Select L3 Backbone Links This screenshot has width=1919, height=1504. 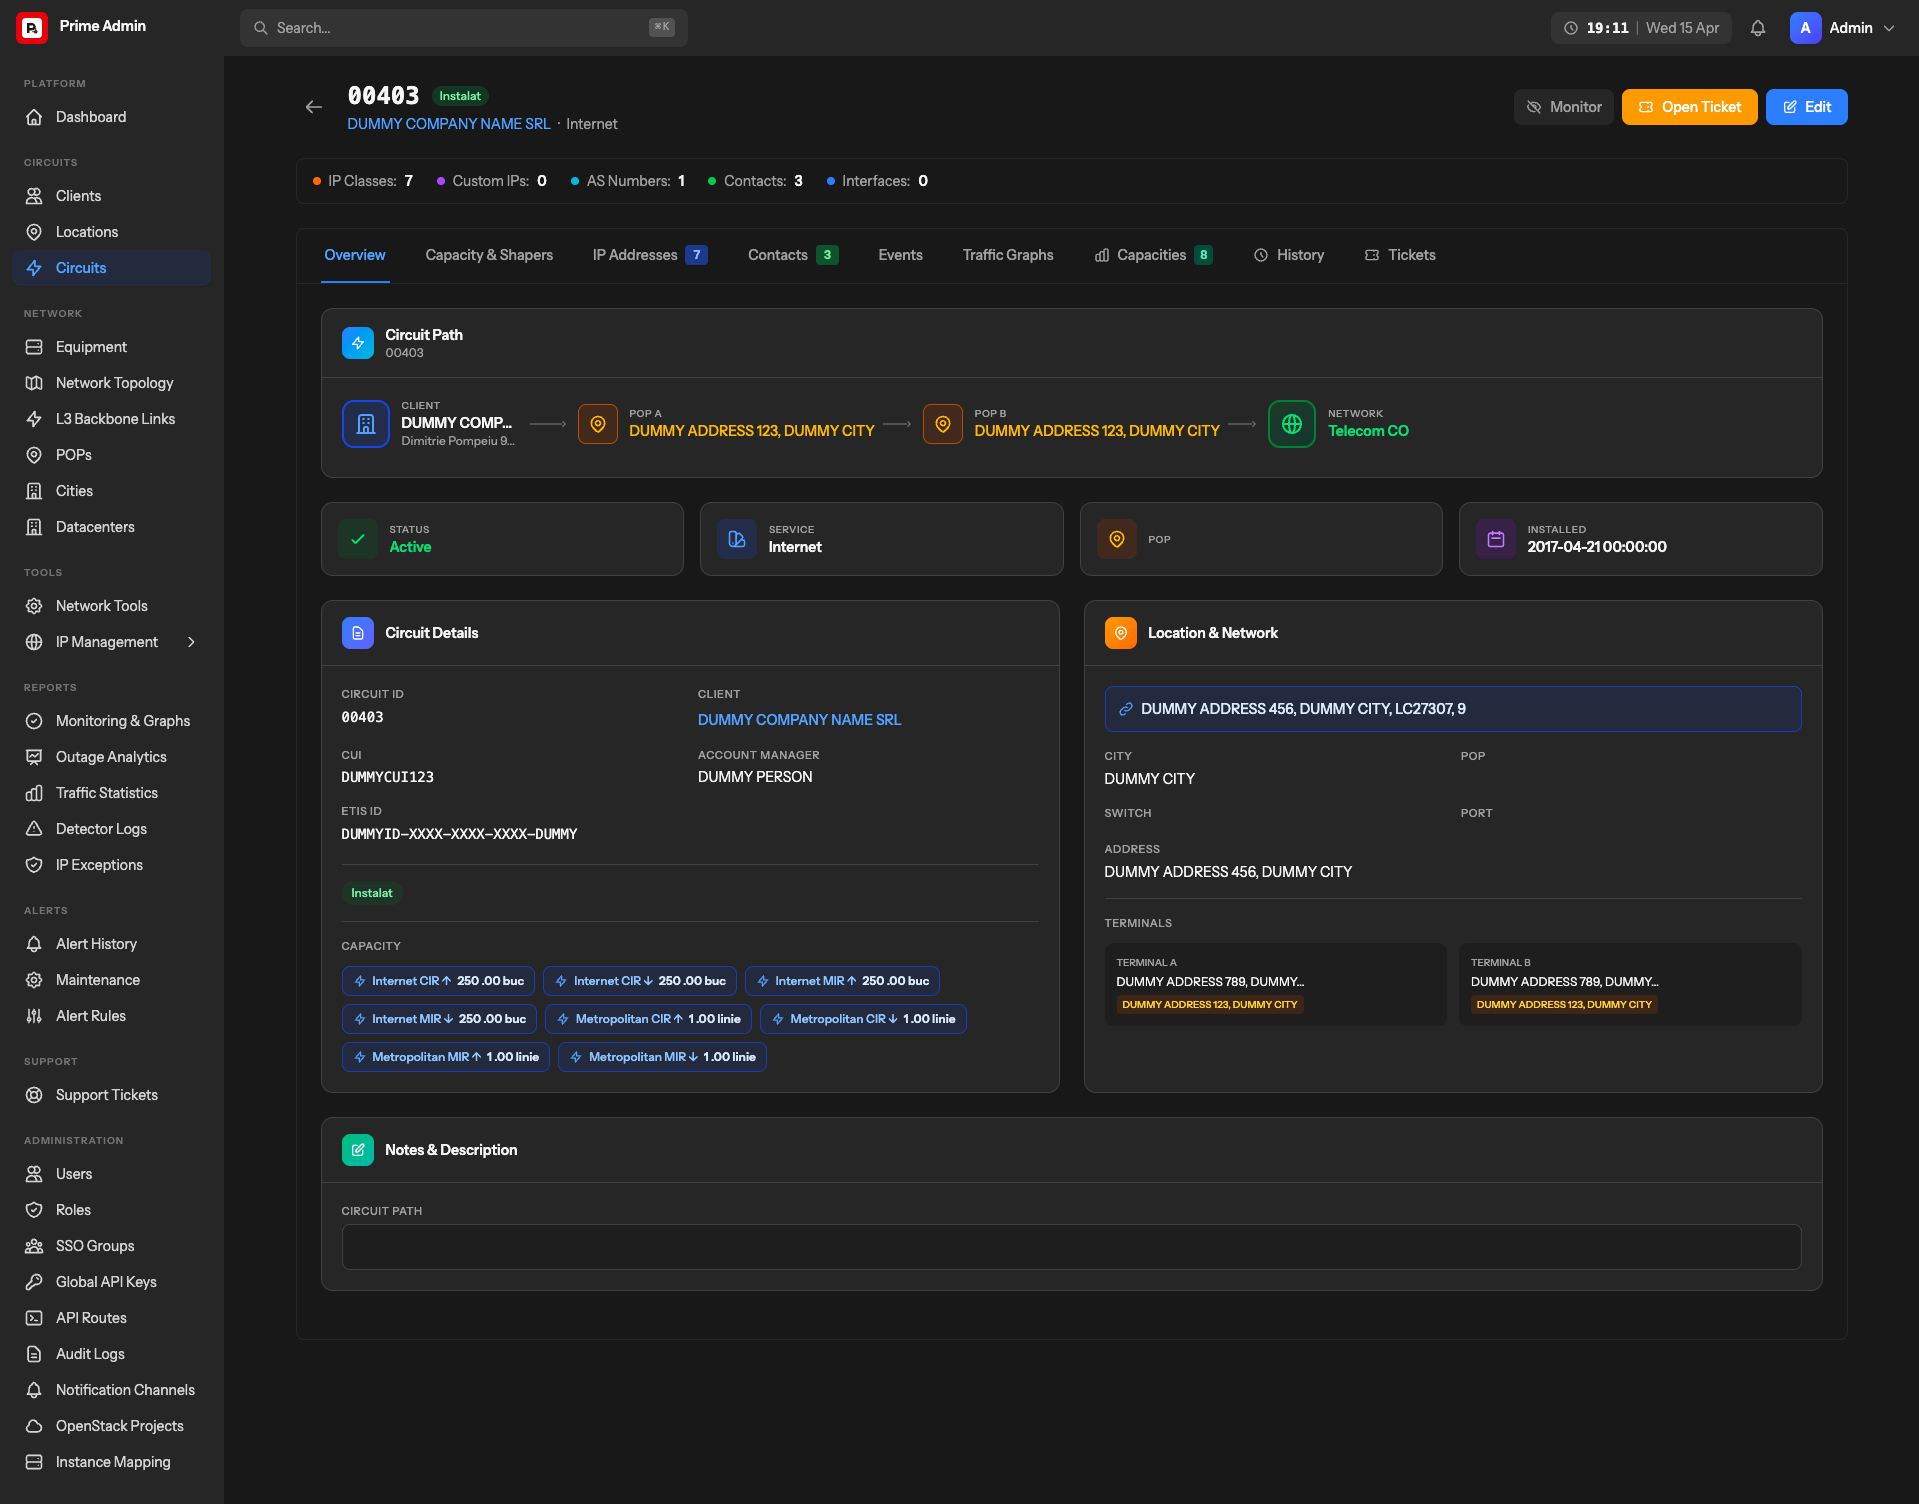pos(115,419)
